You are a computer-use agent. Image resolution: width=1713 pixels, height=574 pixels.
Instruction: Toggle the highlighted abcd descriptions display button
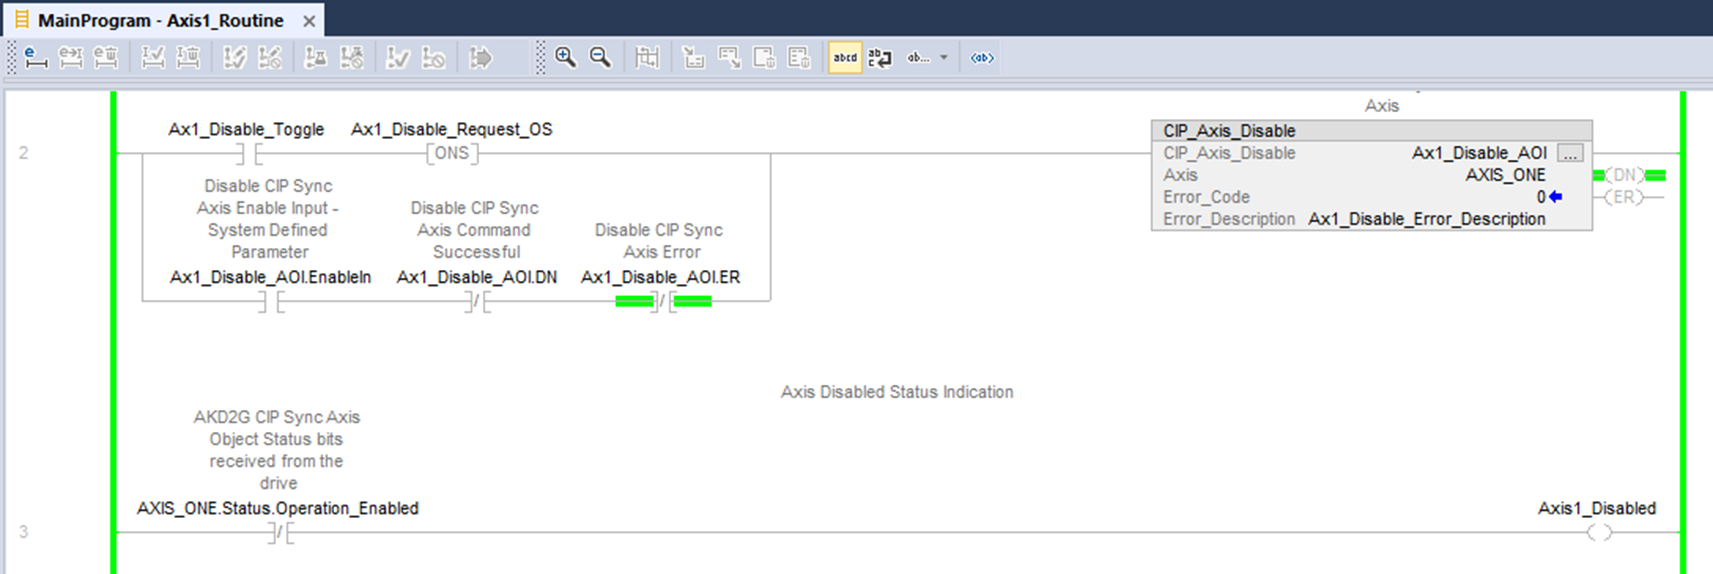click(845, 58)
